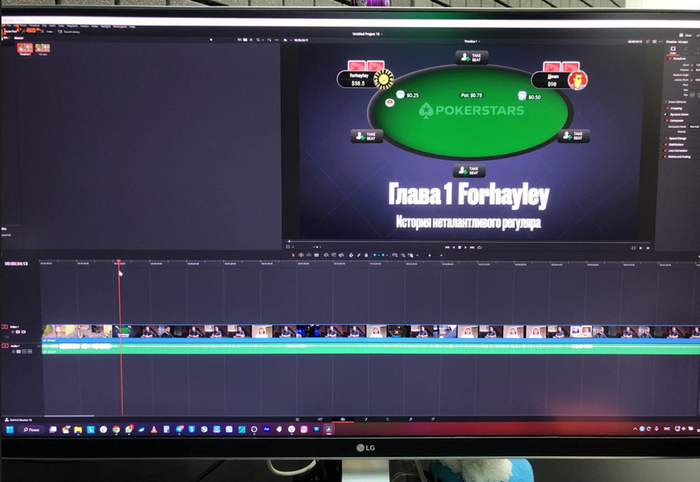Toggle the Position Lock icon
The width and height of the screenshot is (700, 482).
(366, 255)
